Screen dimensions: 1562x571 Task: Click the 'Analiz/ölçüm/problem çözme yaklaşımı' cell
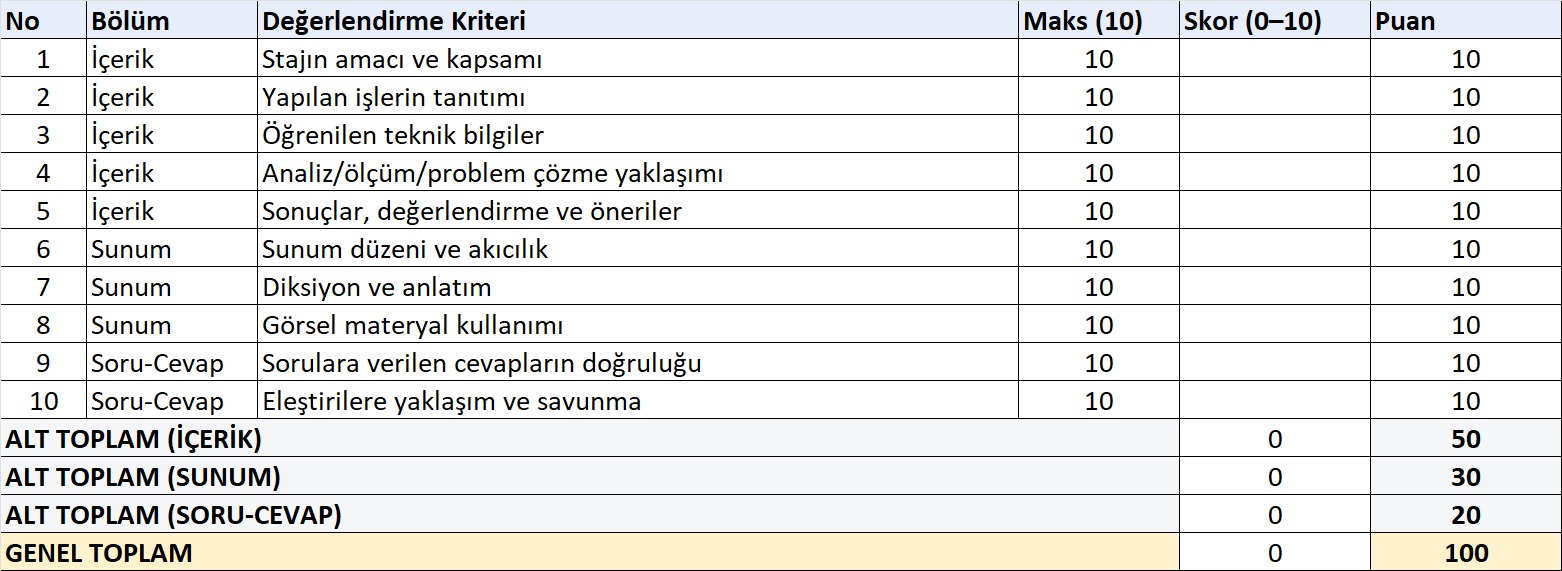coord(492,173)
